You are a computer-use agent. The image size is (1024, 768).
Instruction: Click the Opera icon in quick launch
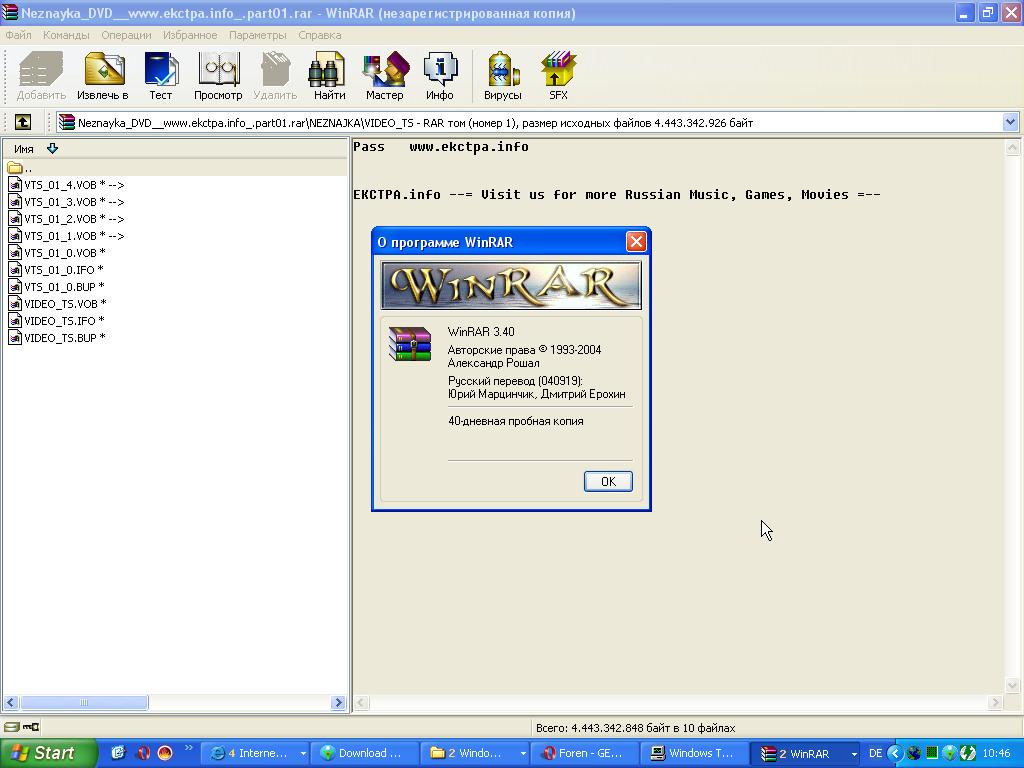142,753
